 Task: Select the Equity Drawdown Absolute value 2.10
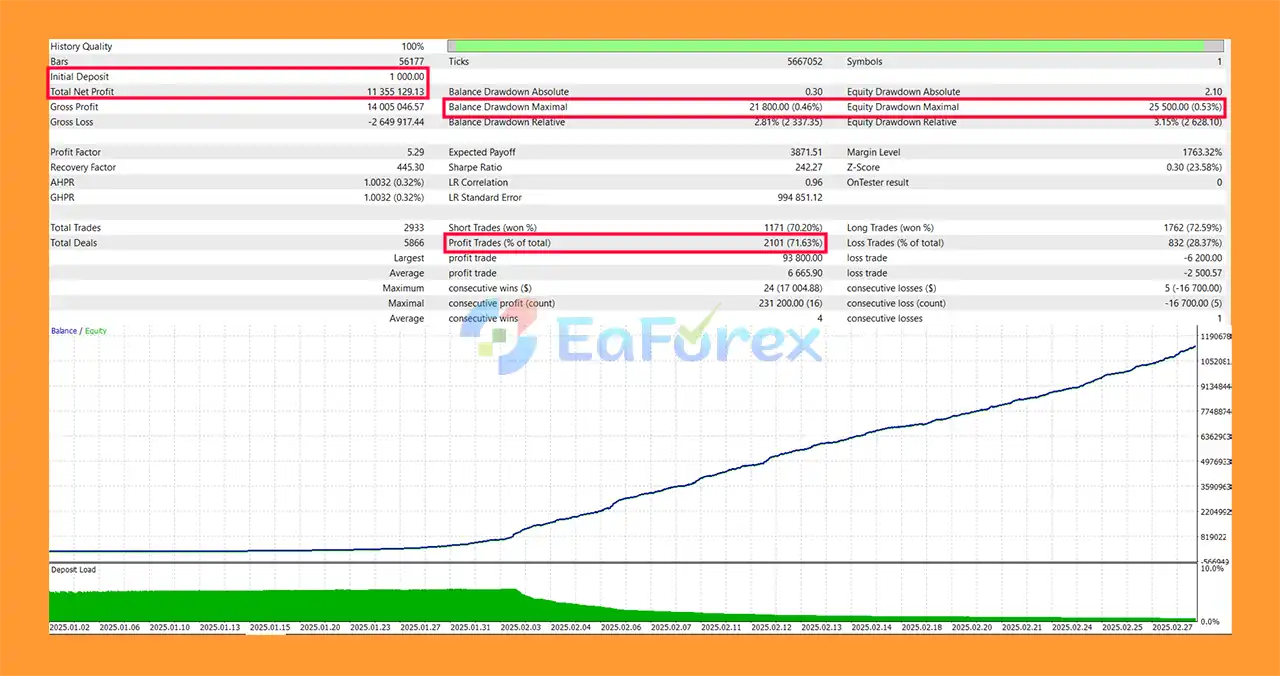(x=1211, y=92)
